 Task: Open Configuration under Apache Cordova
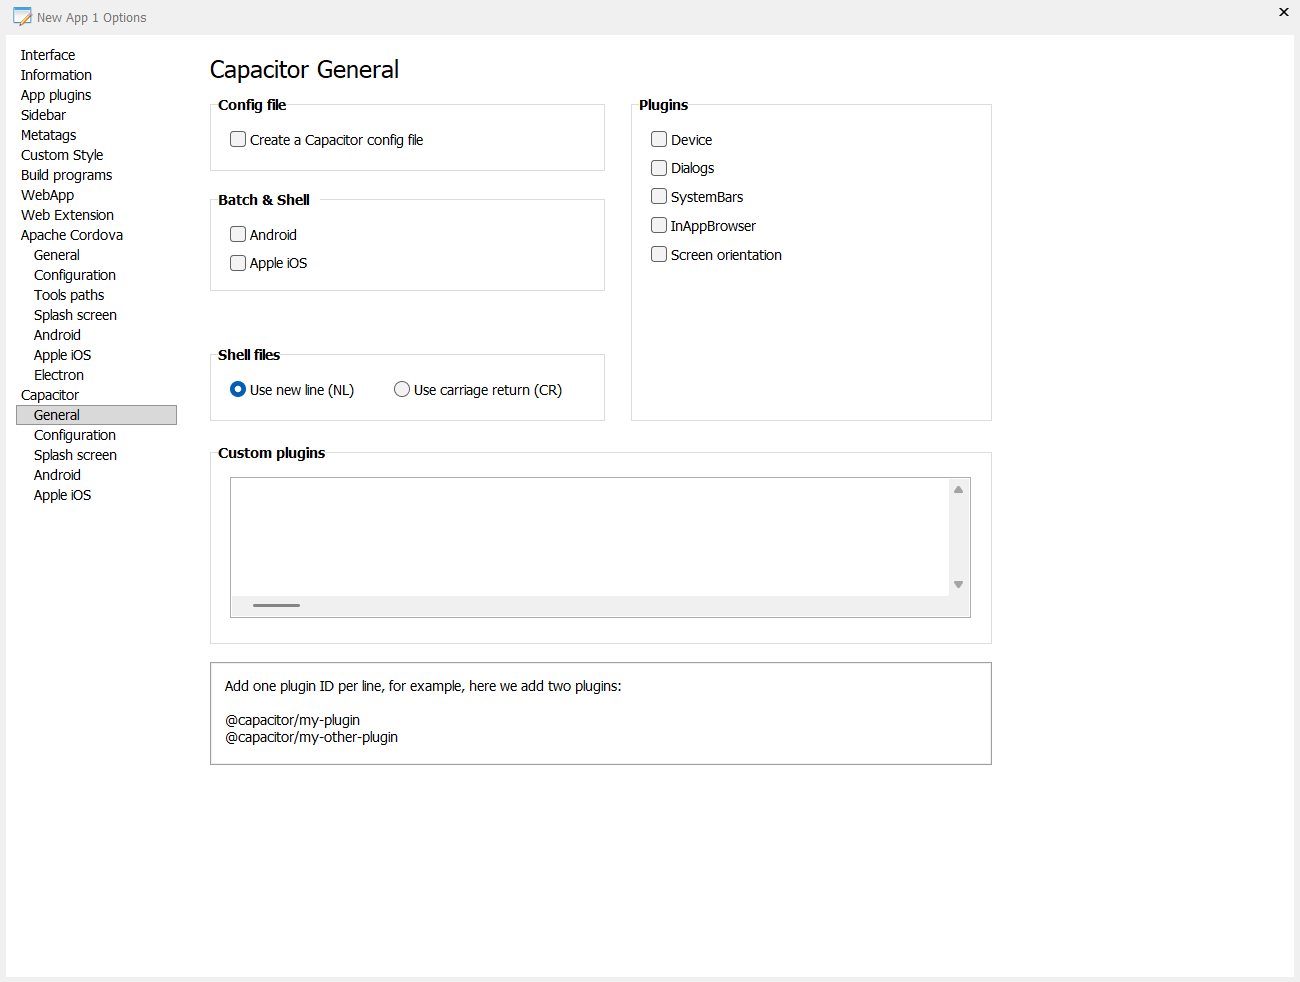point(75,275)
